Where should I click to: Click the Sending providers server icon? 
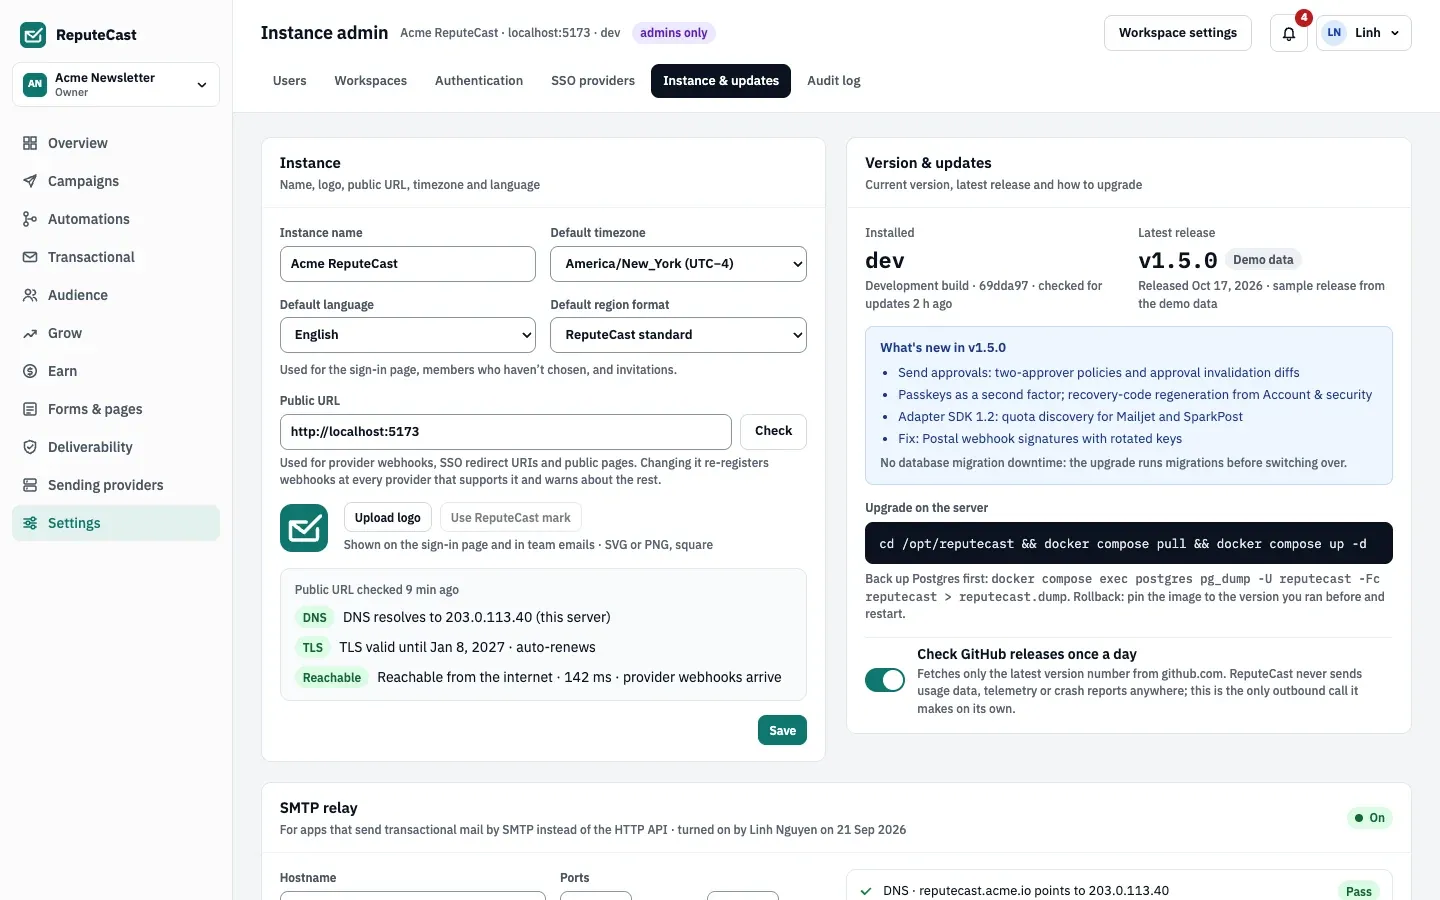point(30,485)
